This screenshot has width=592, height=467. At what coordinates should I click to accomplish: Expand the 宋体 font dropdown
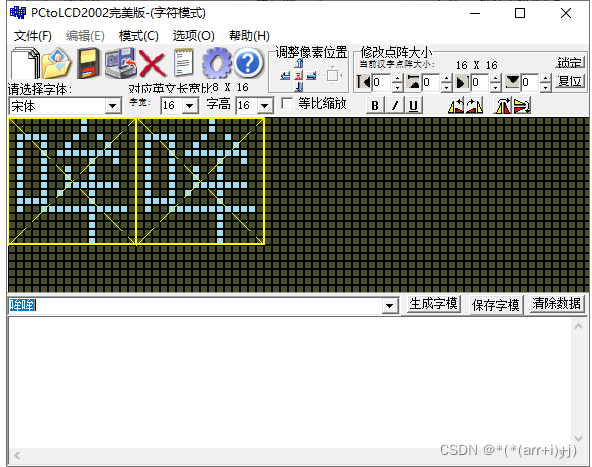click(x=113, y=106)
